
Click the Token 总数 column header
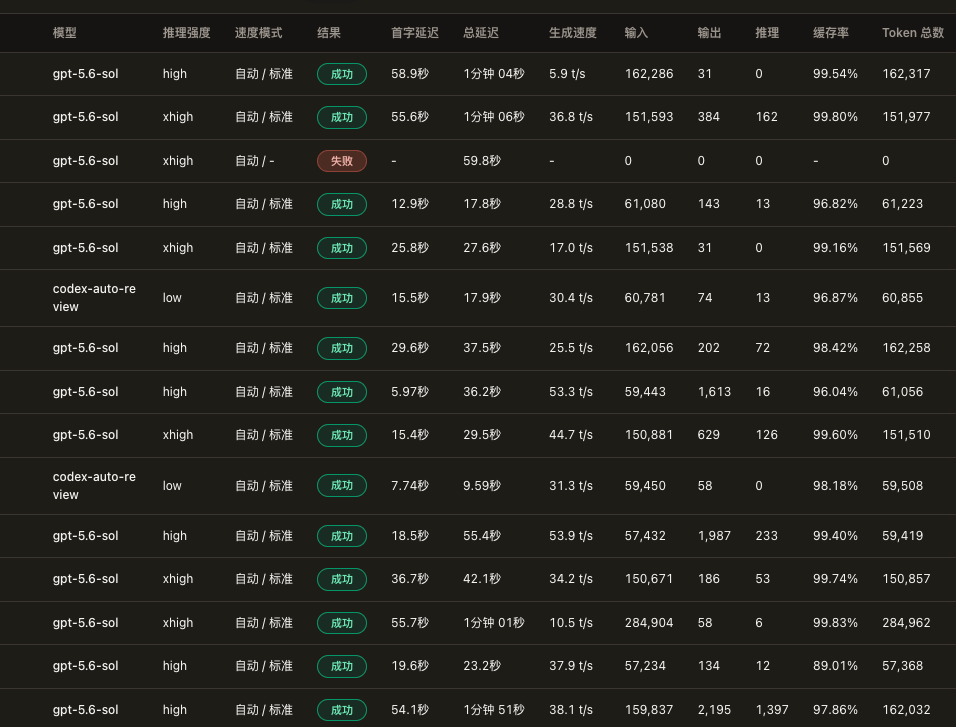click(x=913, y=33)
